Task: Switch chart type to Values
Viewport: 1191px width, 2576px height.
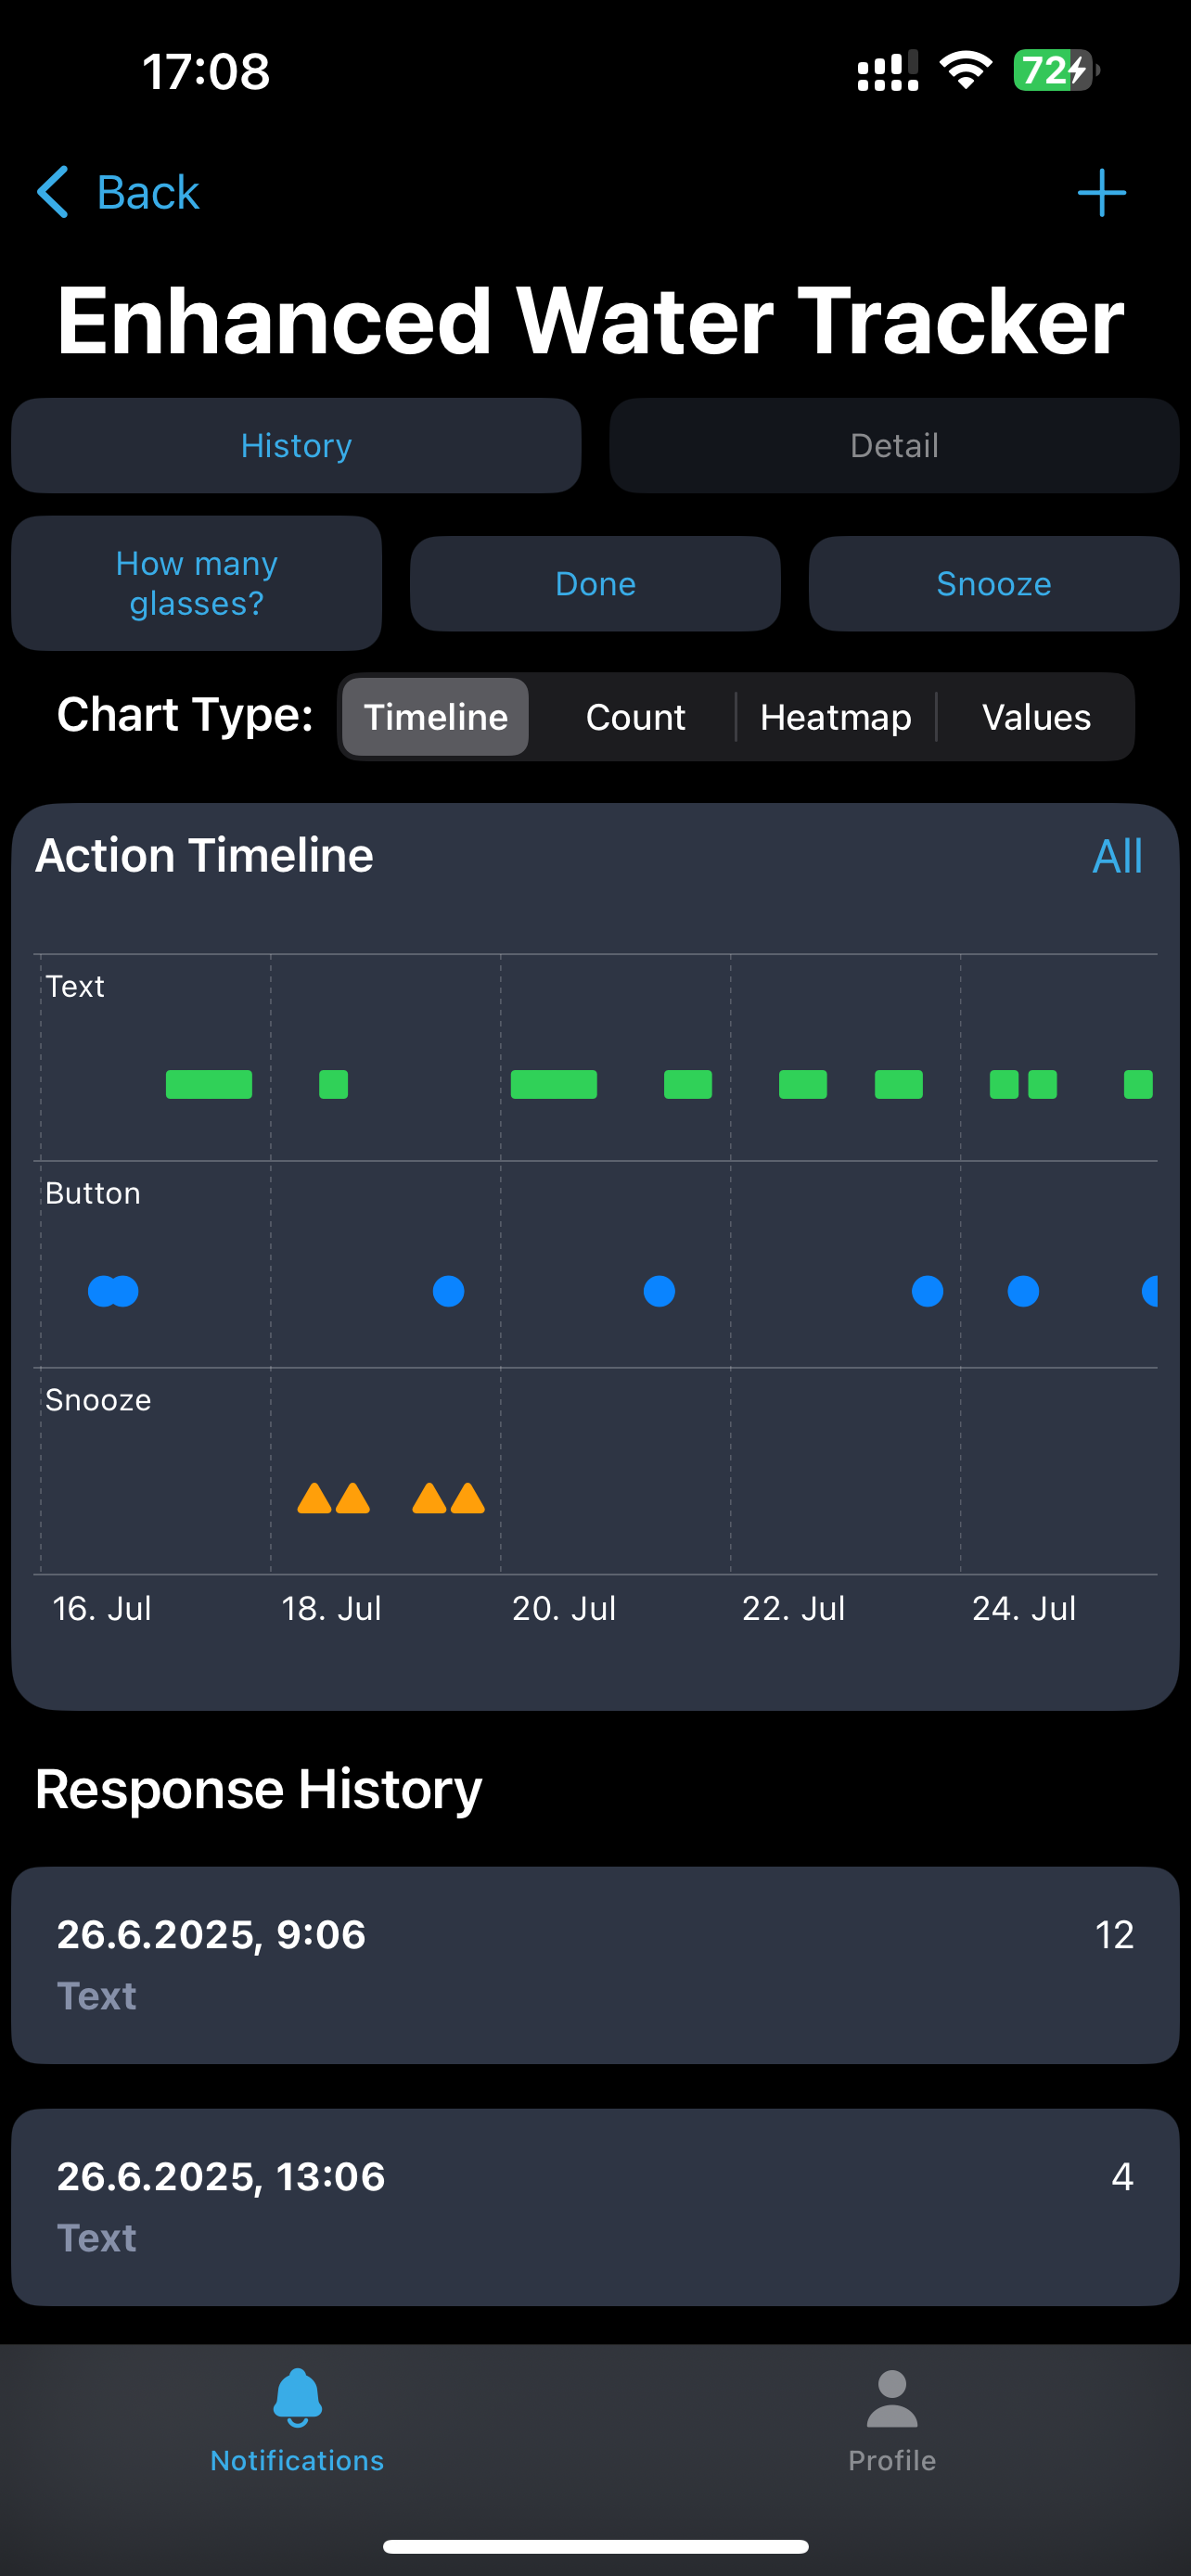Action: click(1036, 716)
